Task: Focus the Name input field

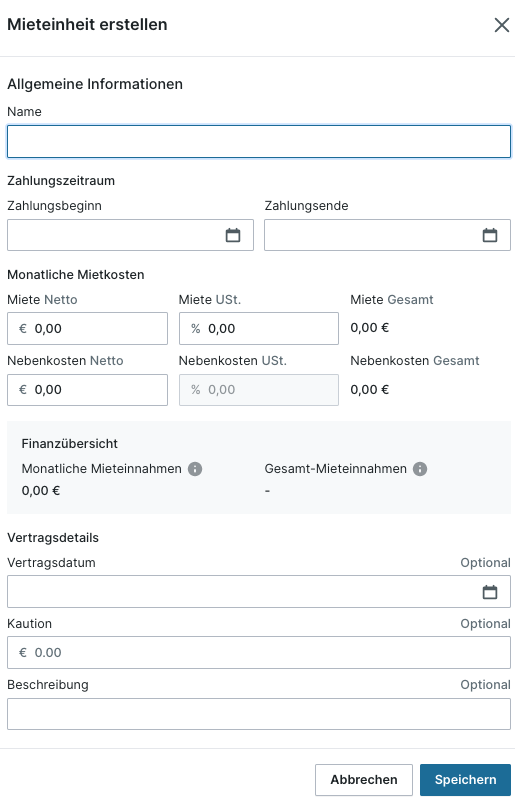Action: coord(259,141)
